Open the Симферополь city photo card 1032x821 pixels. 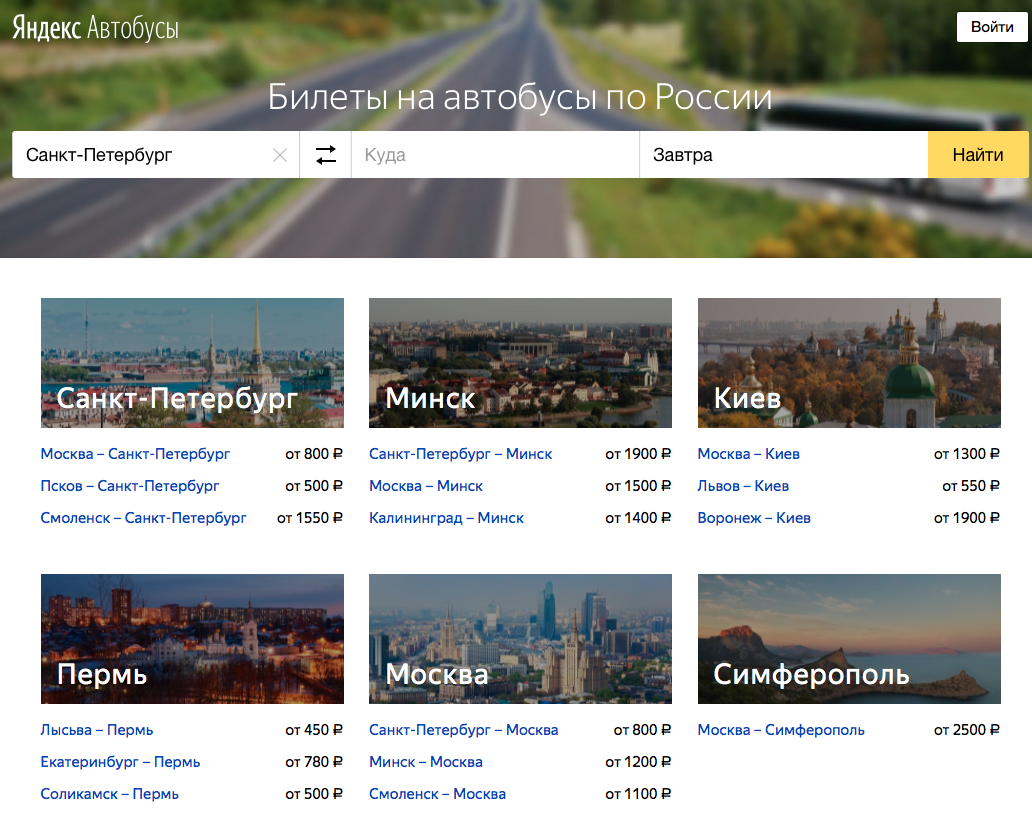[x=849, y=639]
